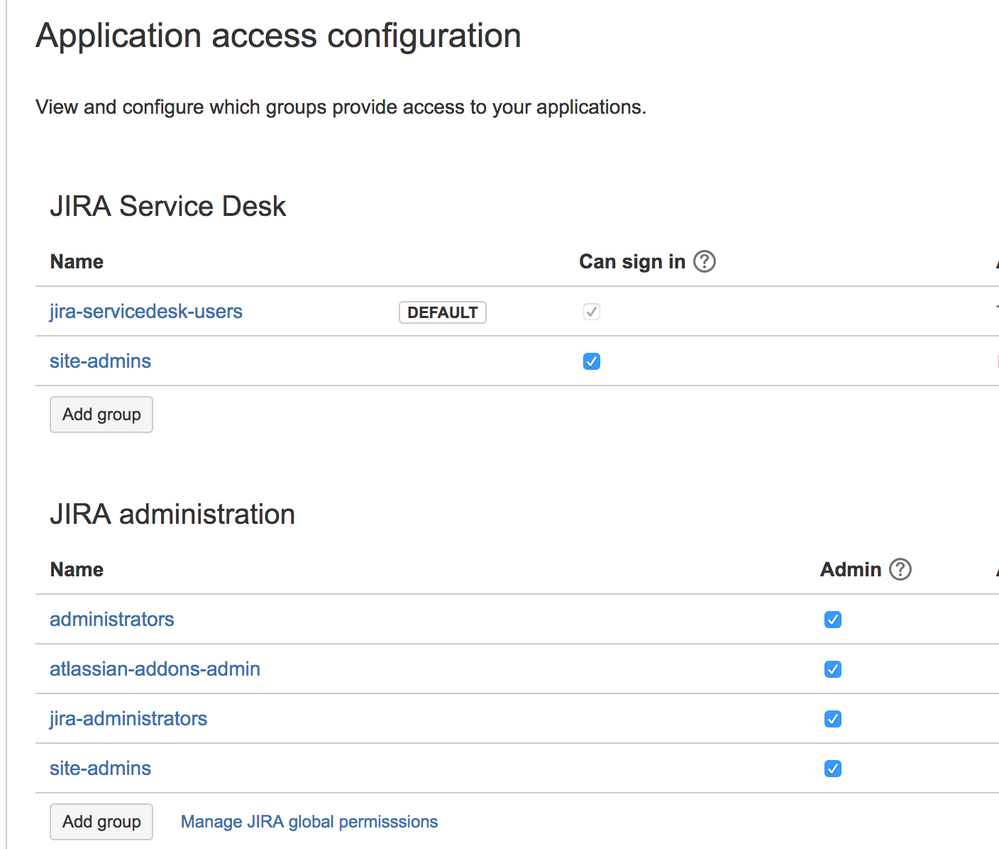Toggle Admin checkbox for atlassian-addons-admin
The width and height of the screenshot is (999, 849).
click(x=833, y=669)
